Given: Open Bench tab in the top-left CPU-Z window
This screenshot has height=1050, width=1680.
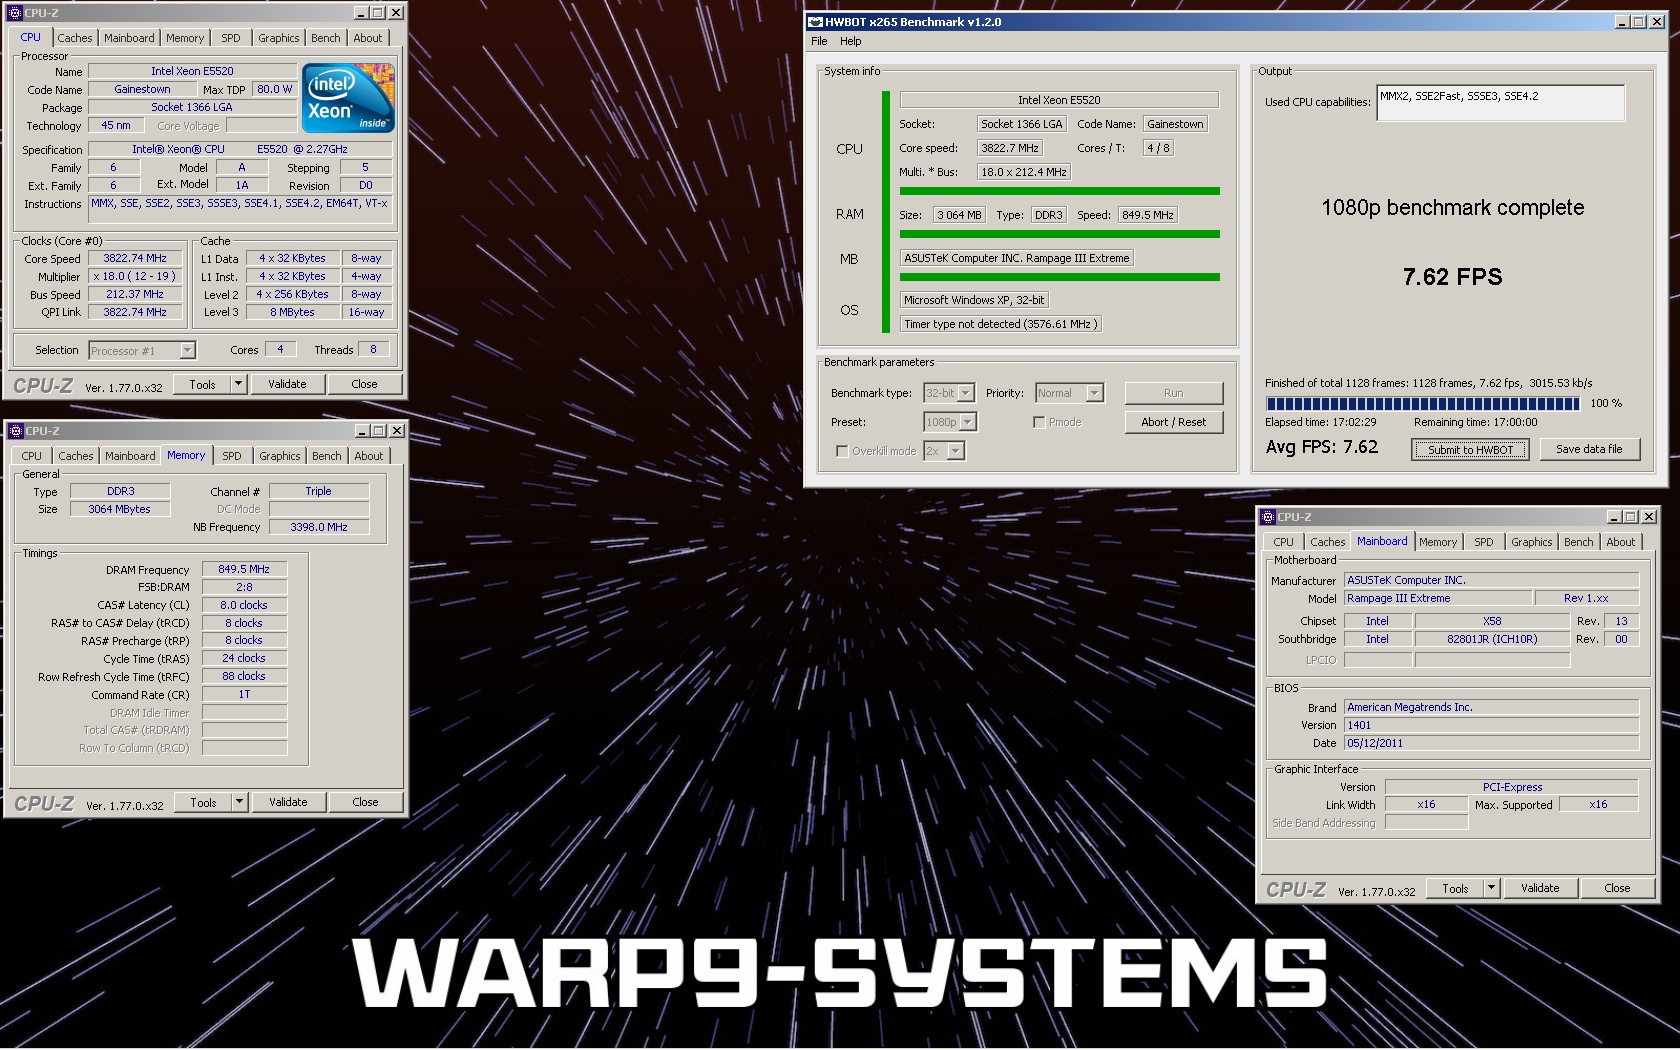Looking at the screenshot, I should coord(326,38).
